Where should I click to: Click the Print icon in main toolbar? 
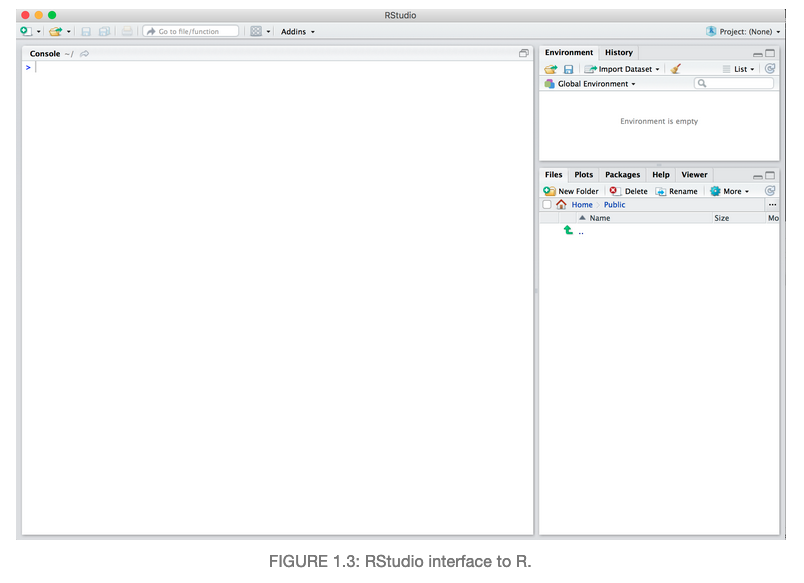(x=127, y=31)
